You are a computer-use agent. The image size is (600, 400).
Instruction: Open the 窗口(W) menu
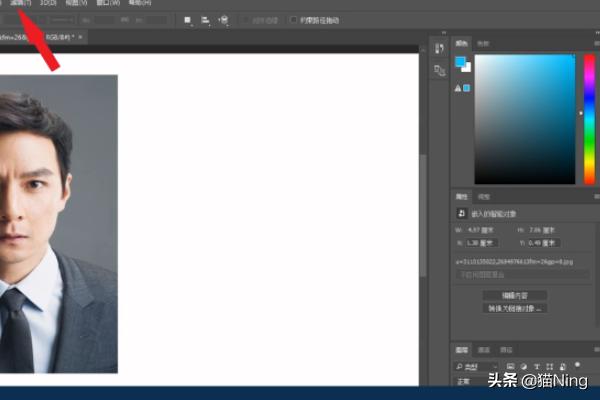point(108,3)
